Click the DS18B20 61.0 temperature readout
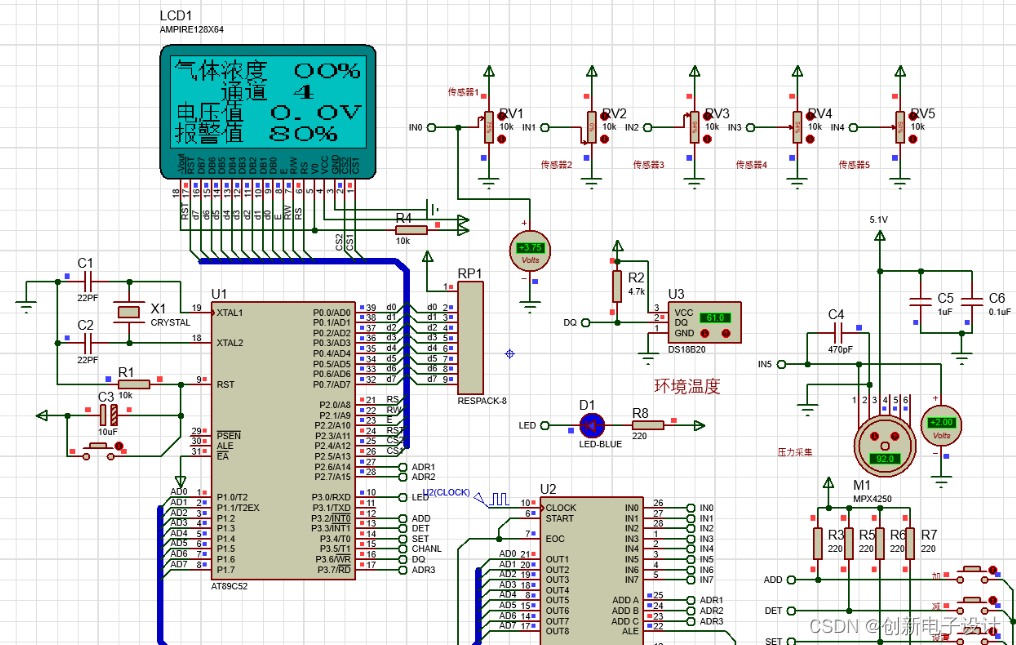Viewport: 1016px width, 645px height. click(715, 318)
